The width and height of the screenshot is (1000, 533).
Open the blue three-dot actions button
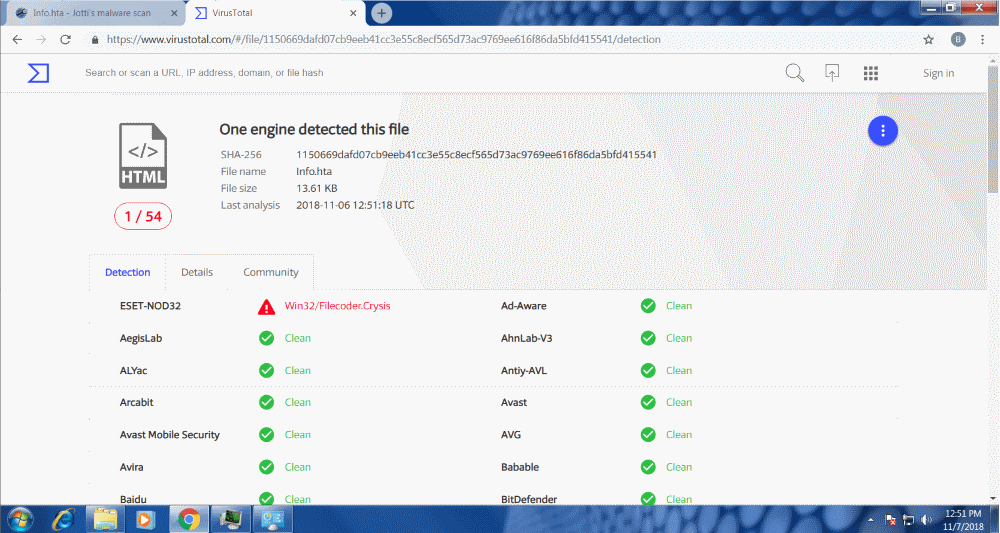[x=883, y=131]
